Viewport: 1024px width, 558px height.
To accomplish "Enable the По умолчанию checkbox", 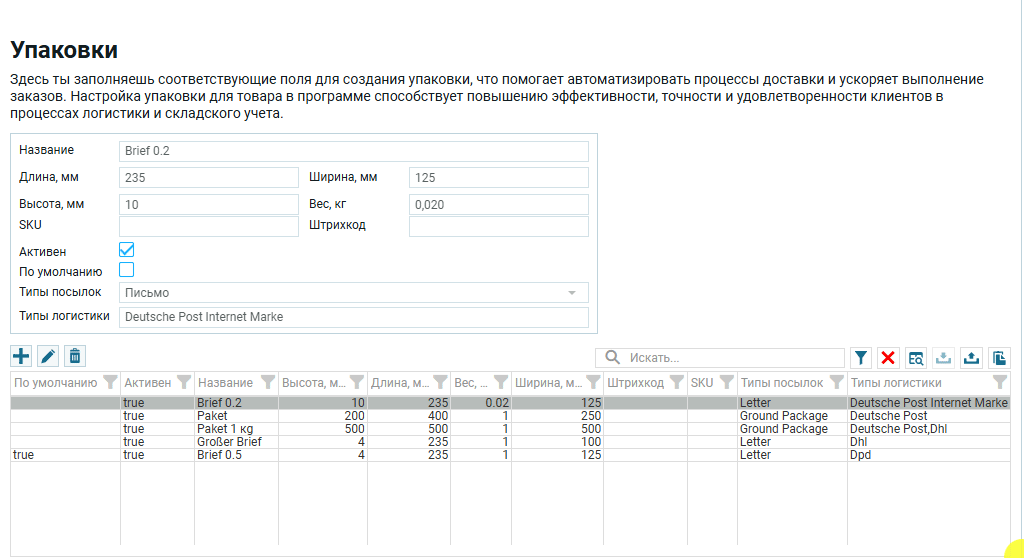I will pyautogui.click(x=127, y=270).
